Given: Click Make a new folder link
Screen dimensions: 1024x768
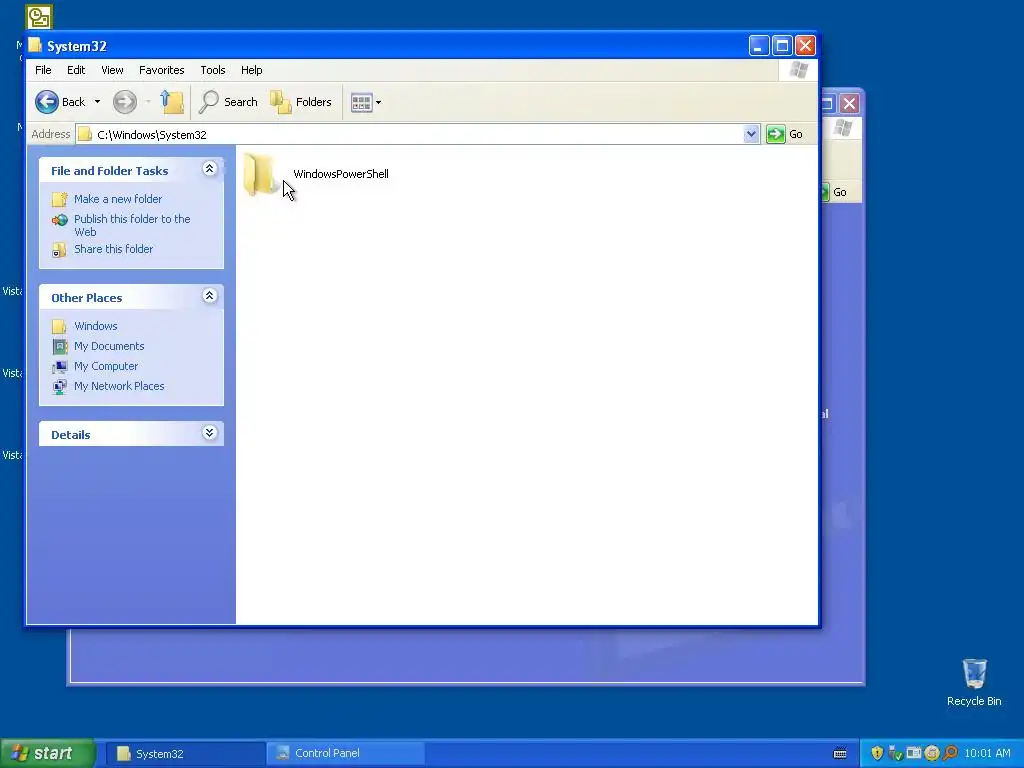Looking at the screenshot, I should [118, 199].
